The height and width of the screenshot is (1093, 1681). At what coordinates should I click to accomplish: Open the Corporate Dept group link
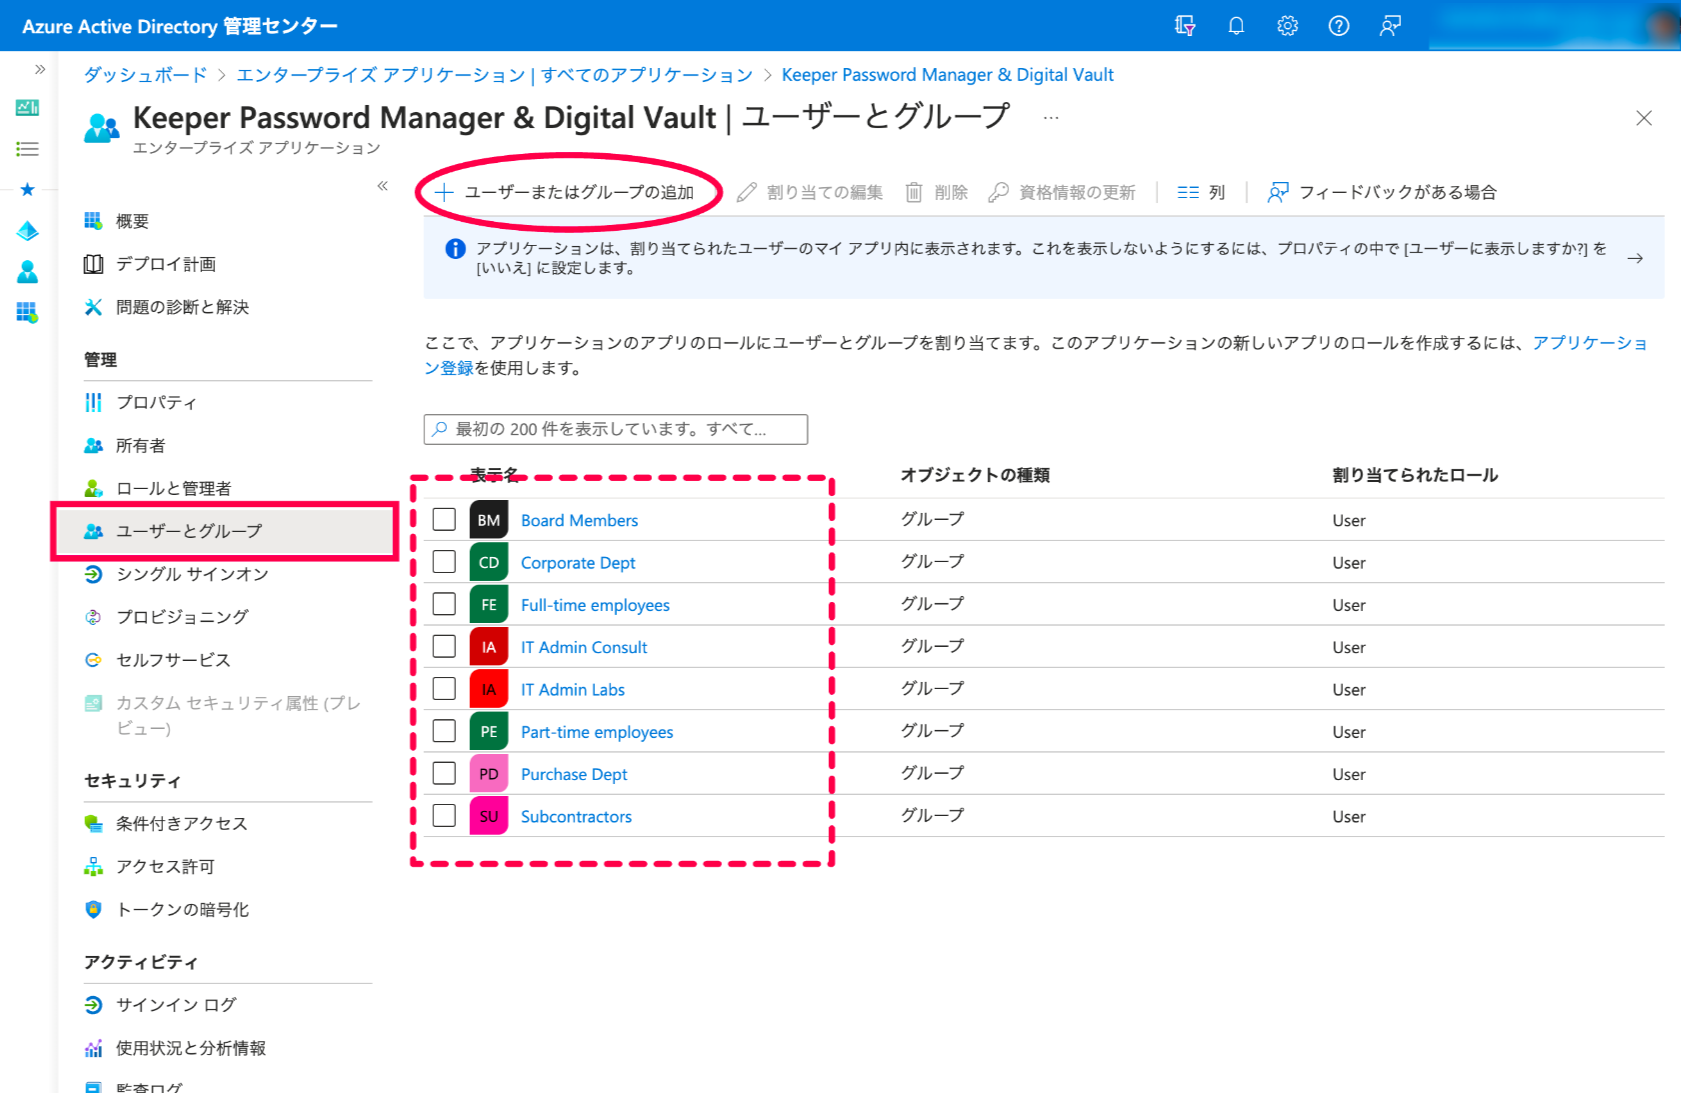click(x=578, y=563)
